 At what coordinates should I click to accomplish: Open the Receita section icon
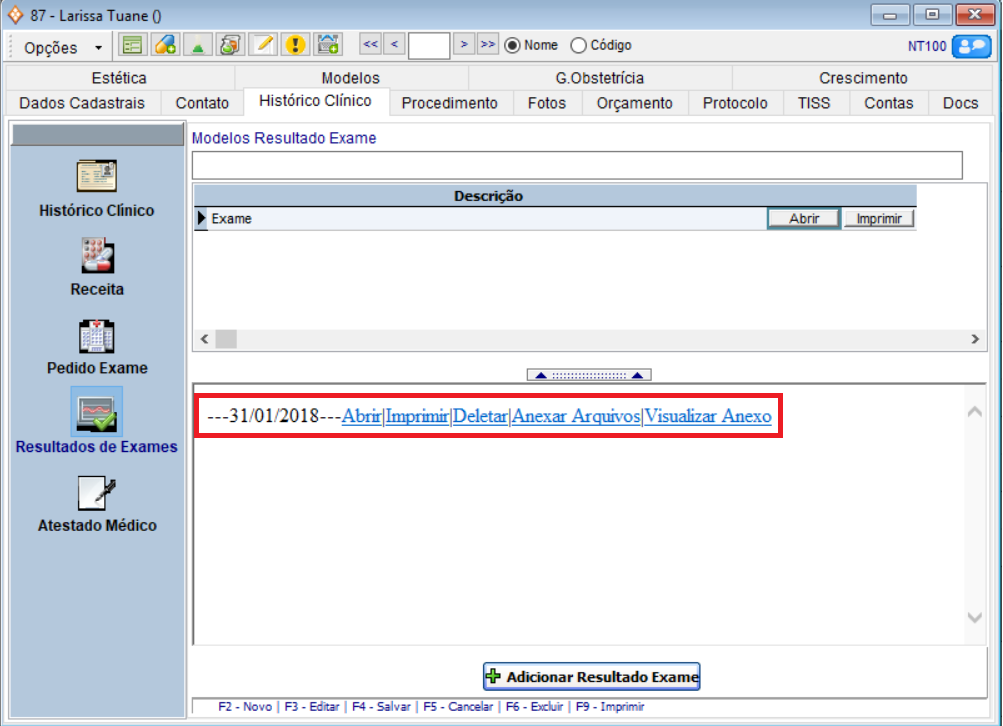click(x=96, y=256)
